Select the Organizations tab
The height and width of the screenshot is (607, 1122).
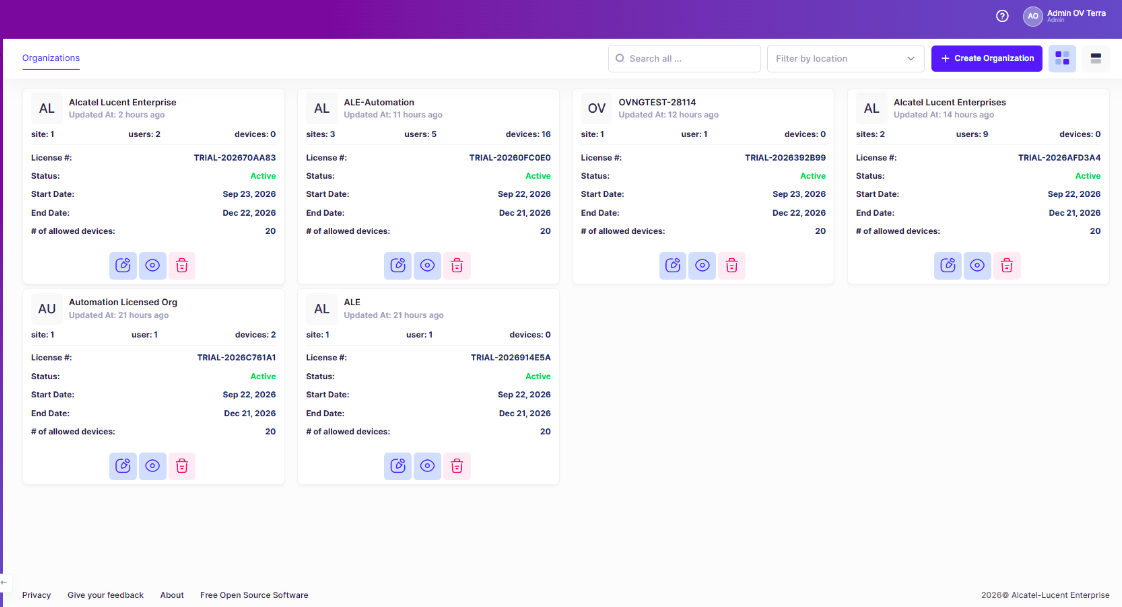coord(51,58)
